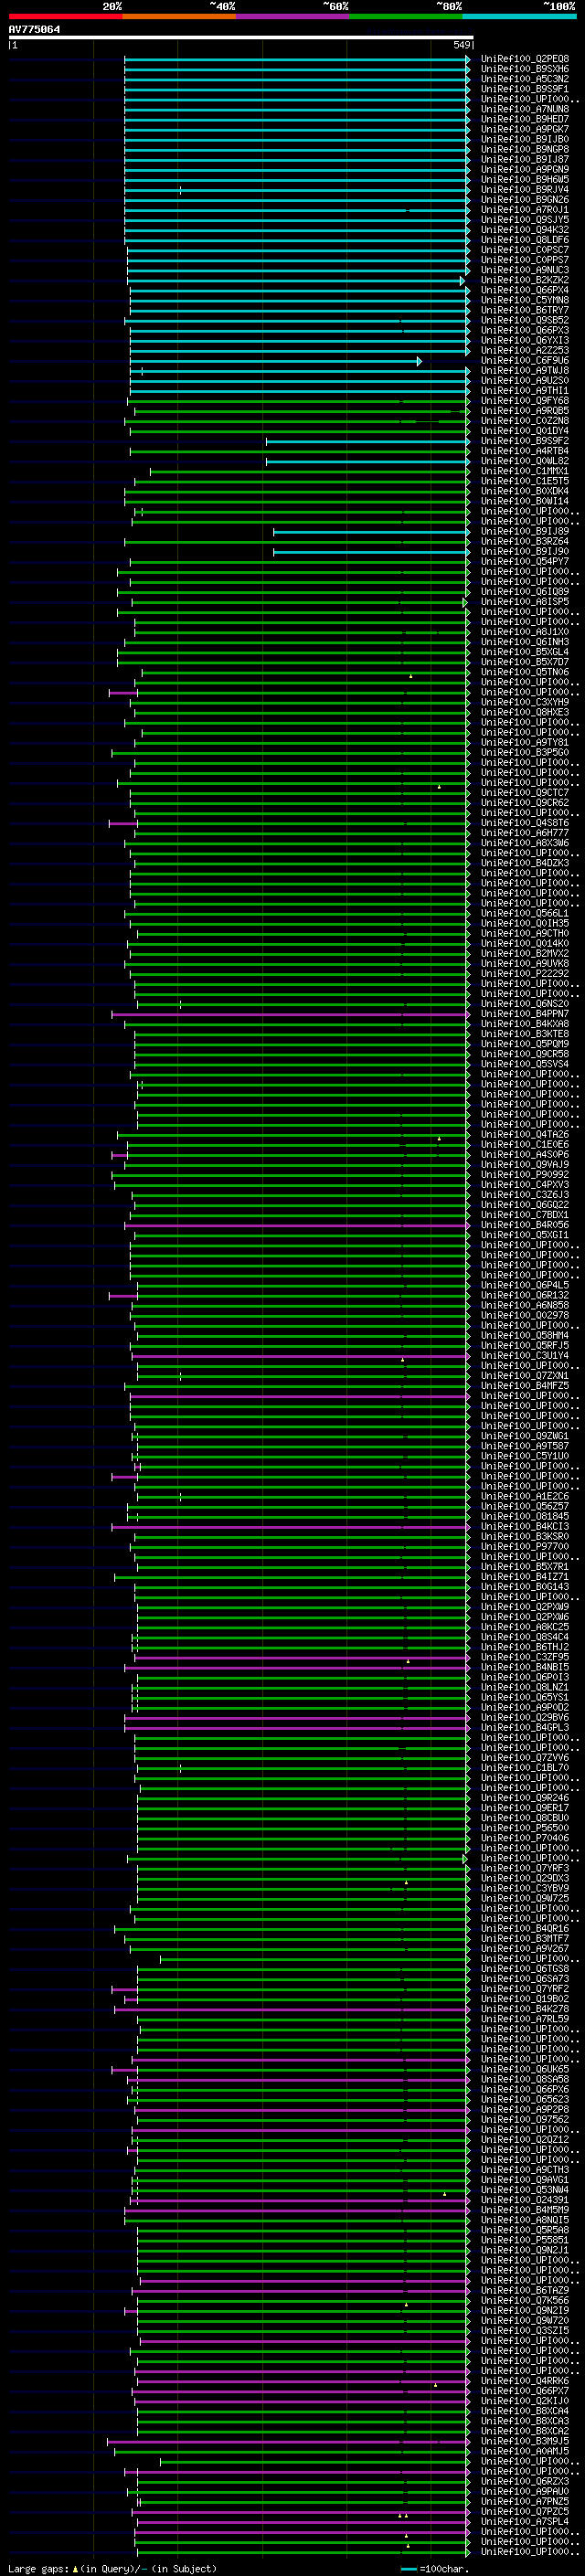Viewport: 585px width, 2576px height.
Task: Click hit label UniRef100_Q6UK65
Action: (x=525, y=2070)
